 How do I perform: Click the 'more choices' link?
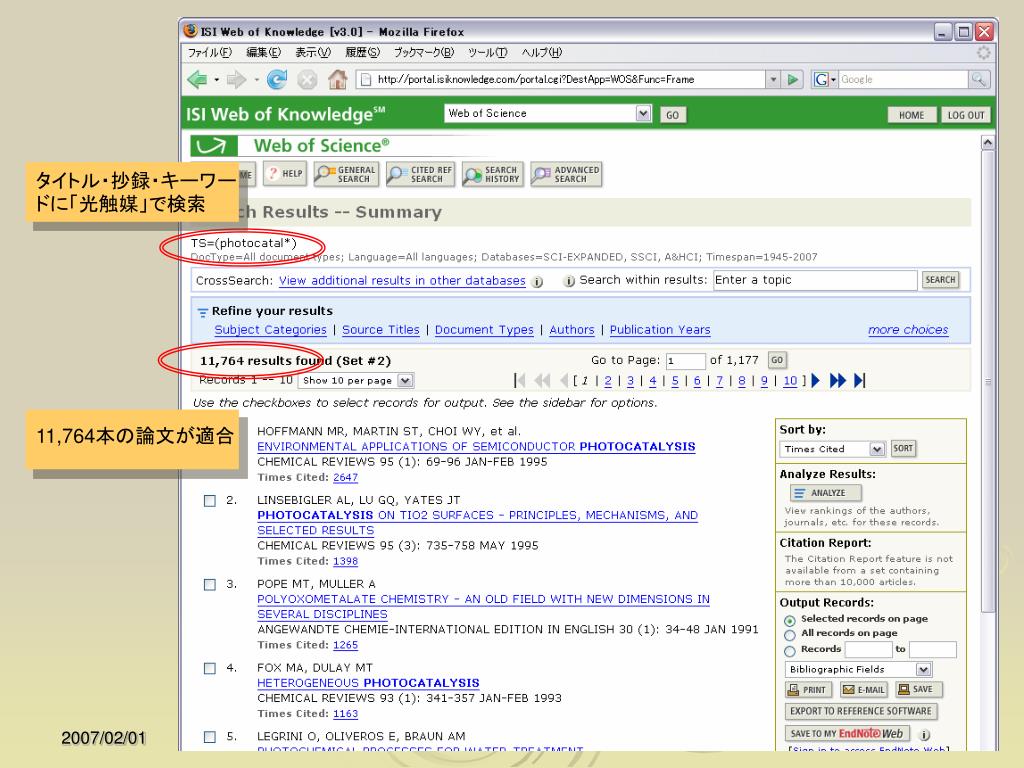tap(908, 330)
